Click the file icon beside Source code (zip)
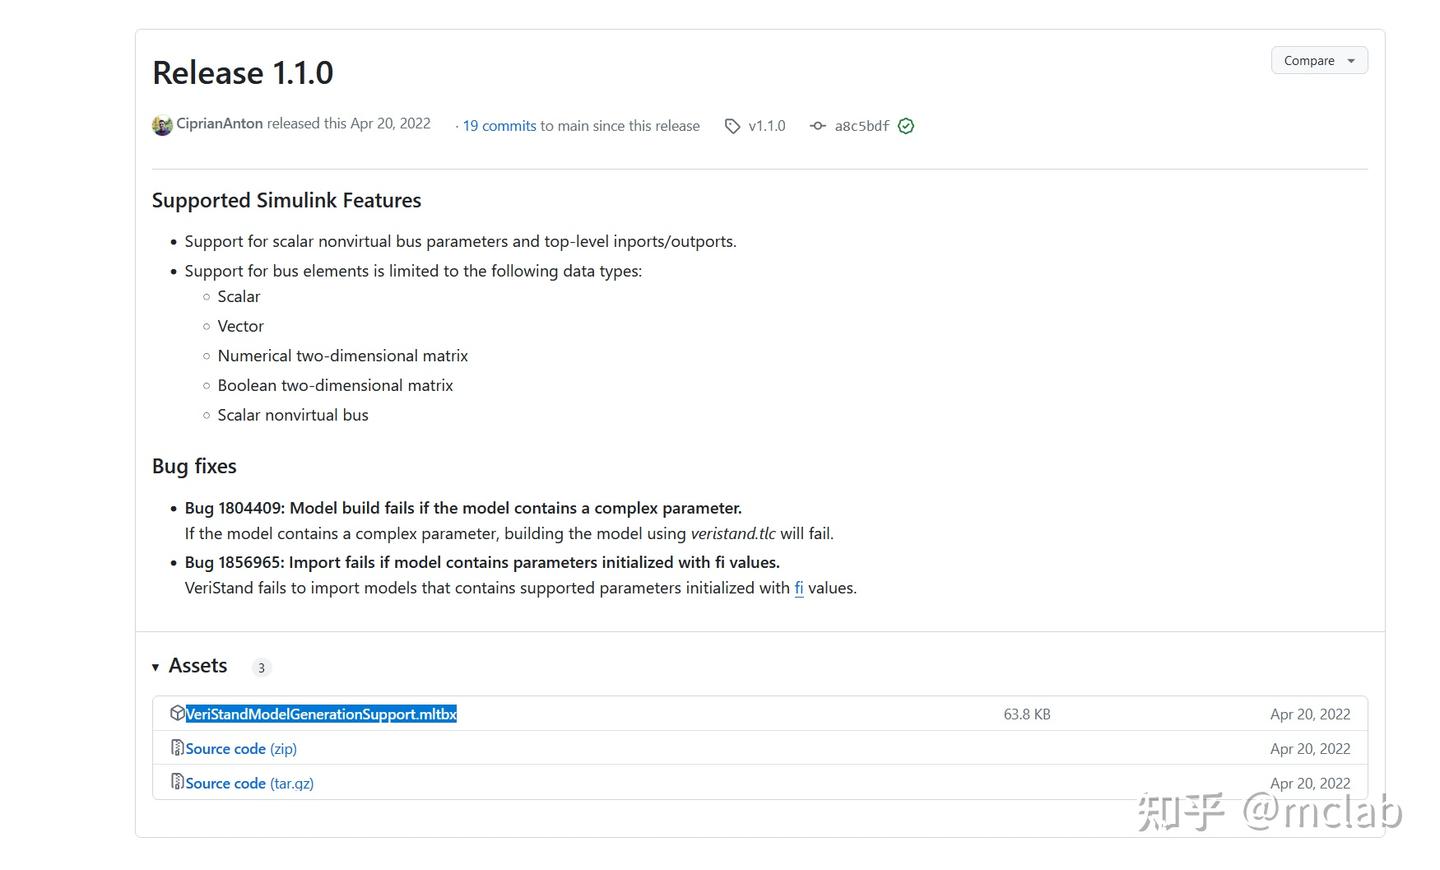 (177, 748)
